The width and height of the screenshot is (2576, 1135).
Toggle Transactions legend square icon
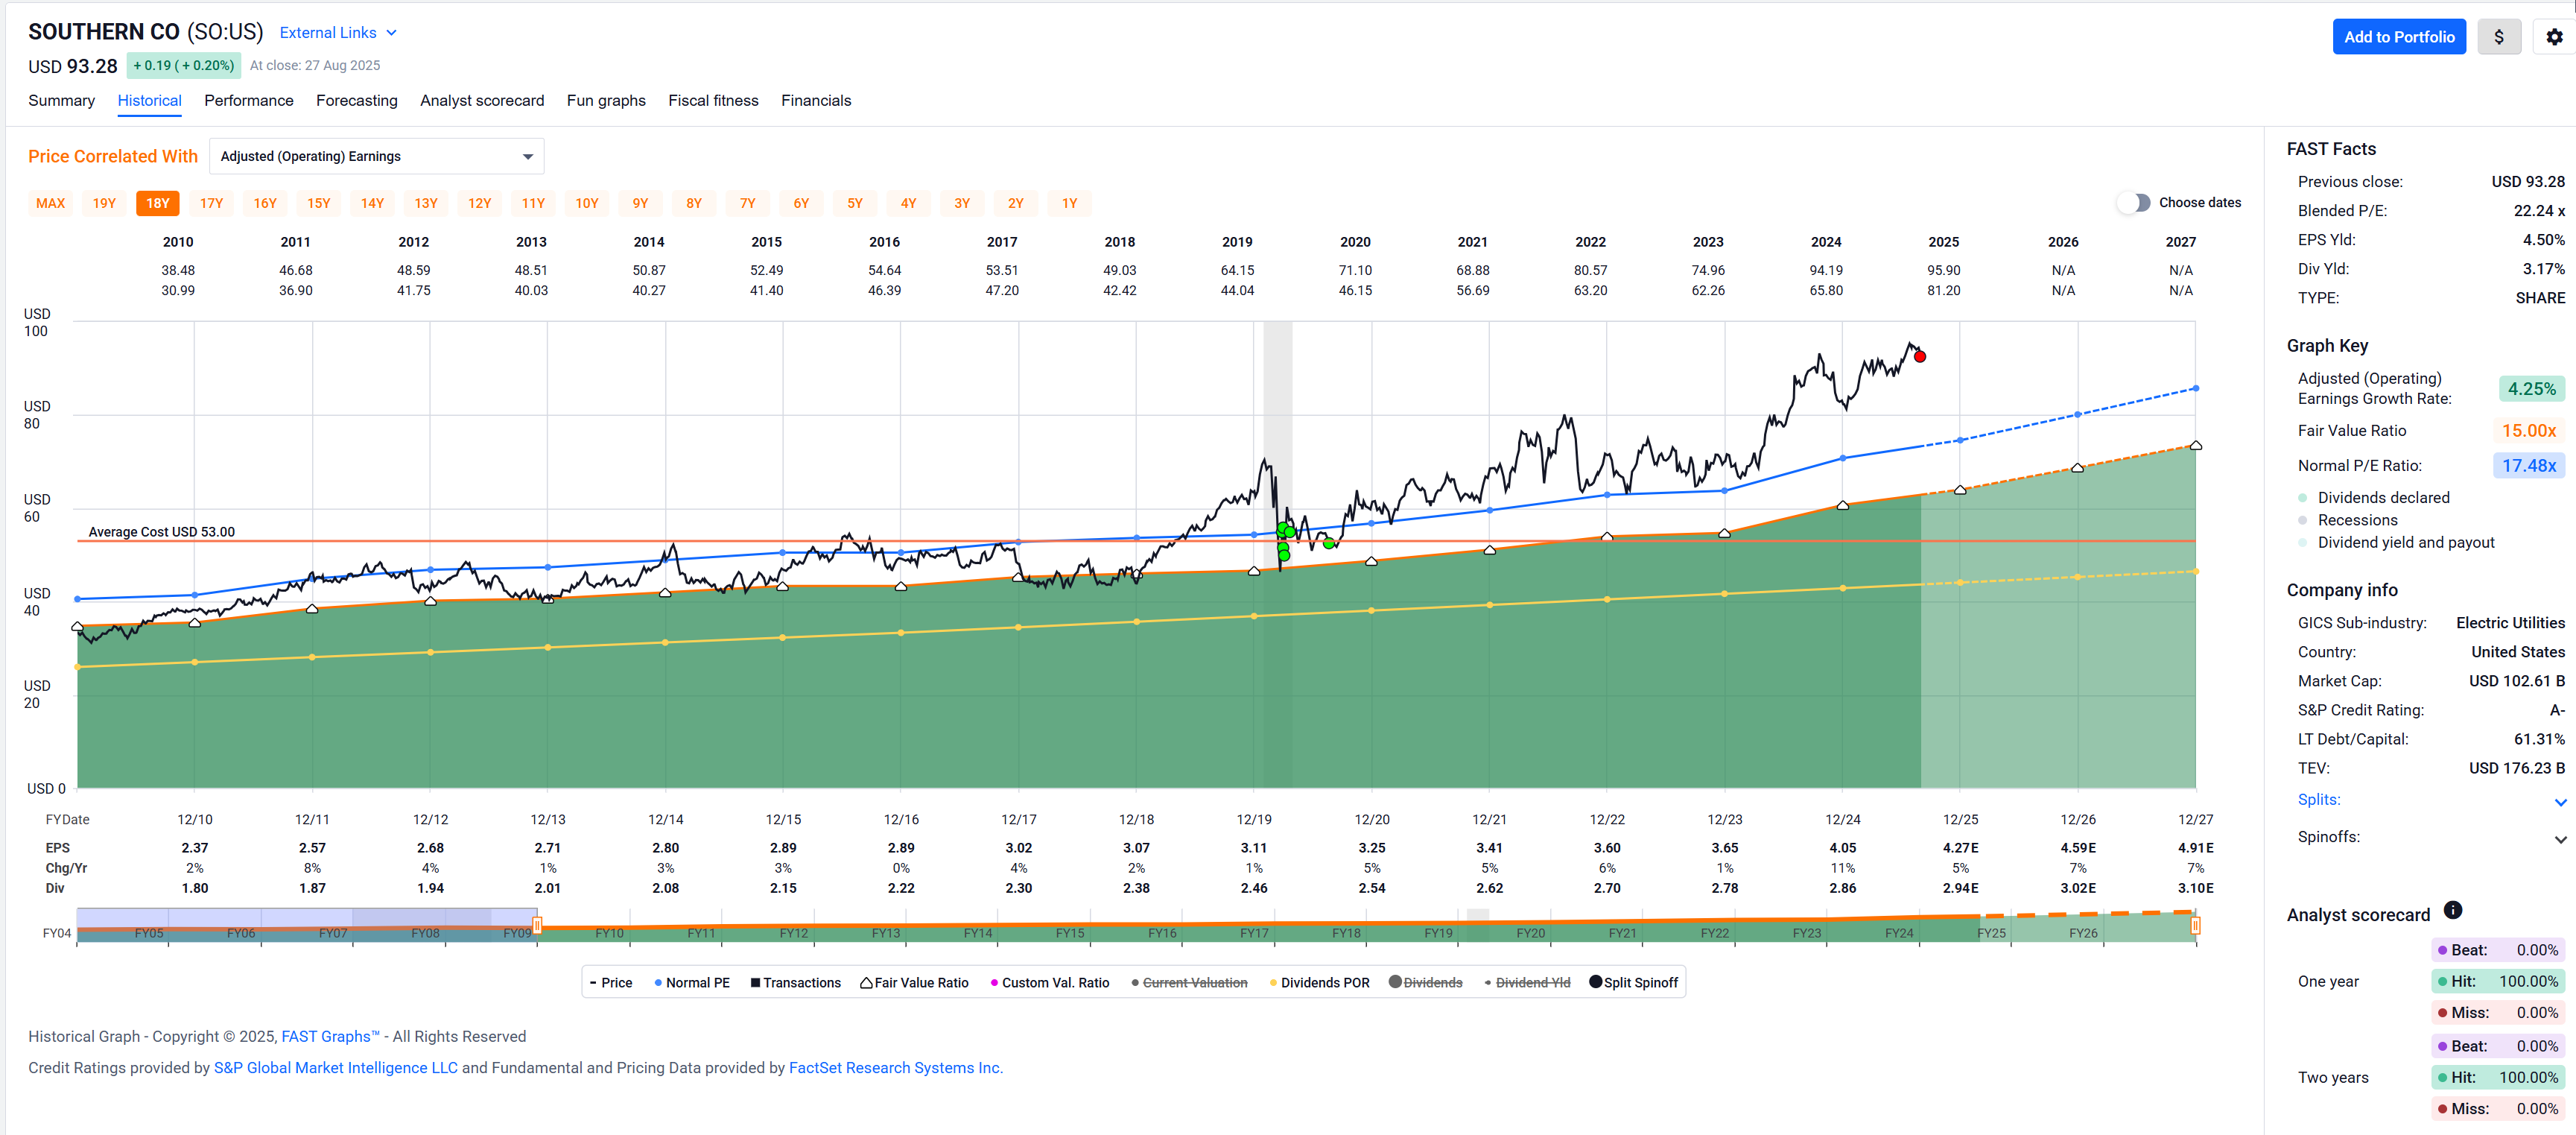click(x=756, y=983)
